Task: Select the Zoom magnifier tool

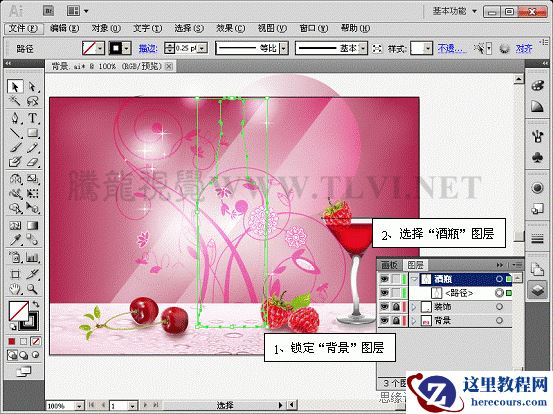Action: coord(32,289)
